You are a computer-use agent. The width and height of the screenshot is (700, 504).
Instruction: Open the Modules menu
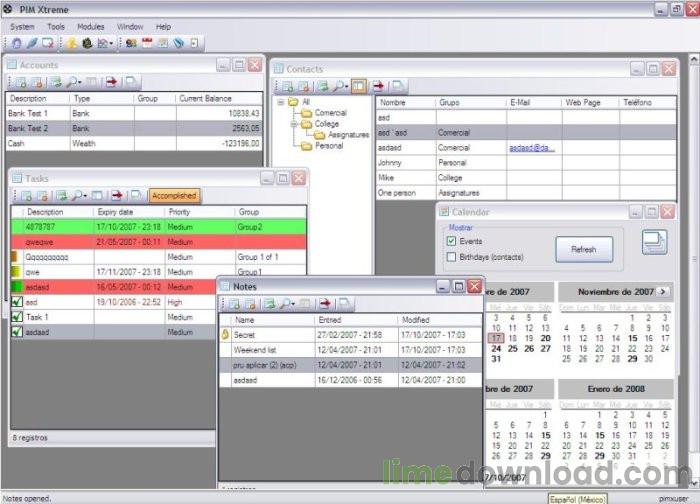tap(90, 27)
